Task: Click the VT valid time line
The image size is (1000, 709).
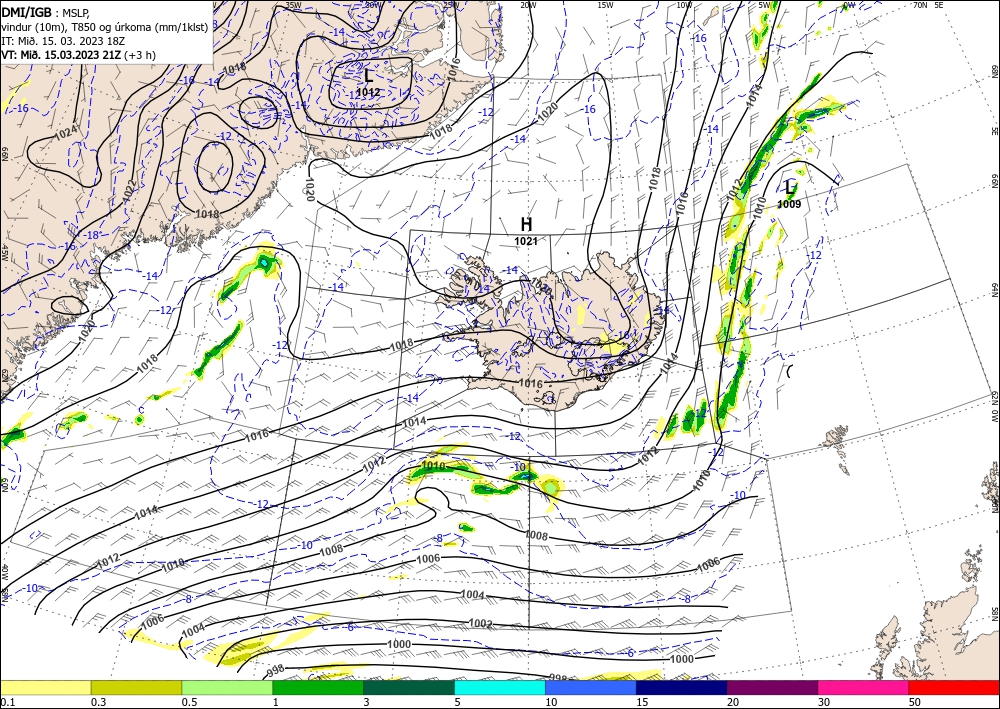Action: click(x=78, y=55)
